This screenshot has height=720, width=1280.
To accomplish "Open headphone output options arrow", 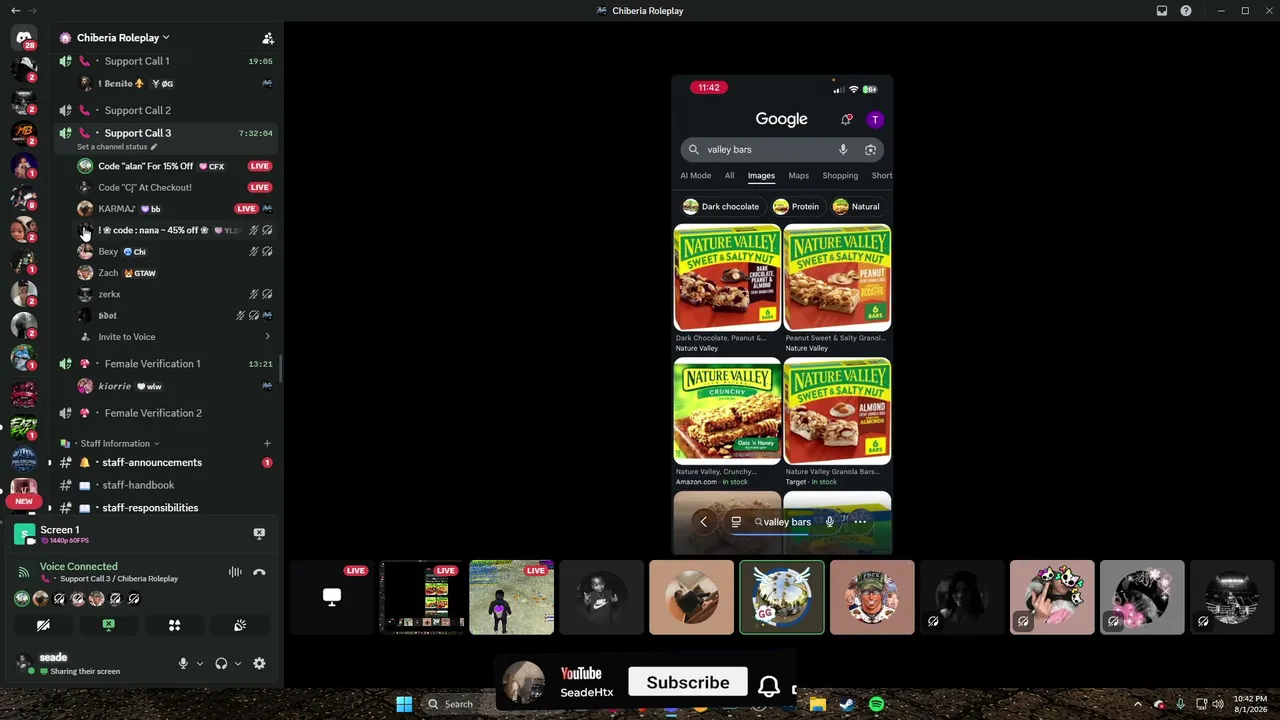I will pyautogui.click(x=237, y=663).
